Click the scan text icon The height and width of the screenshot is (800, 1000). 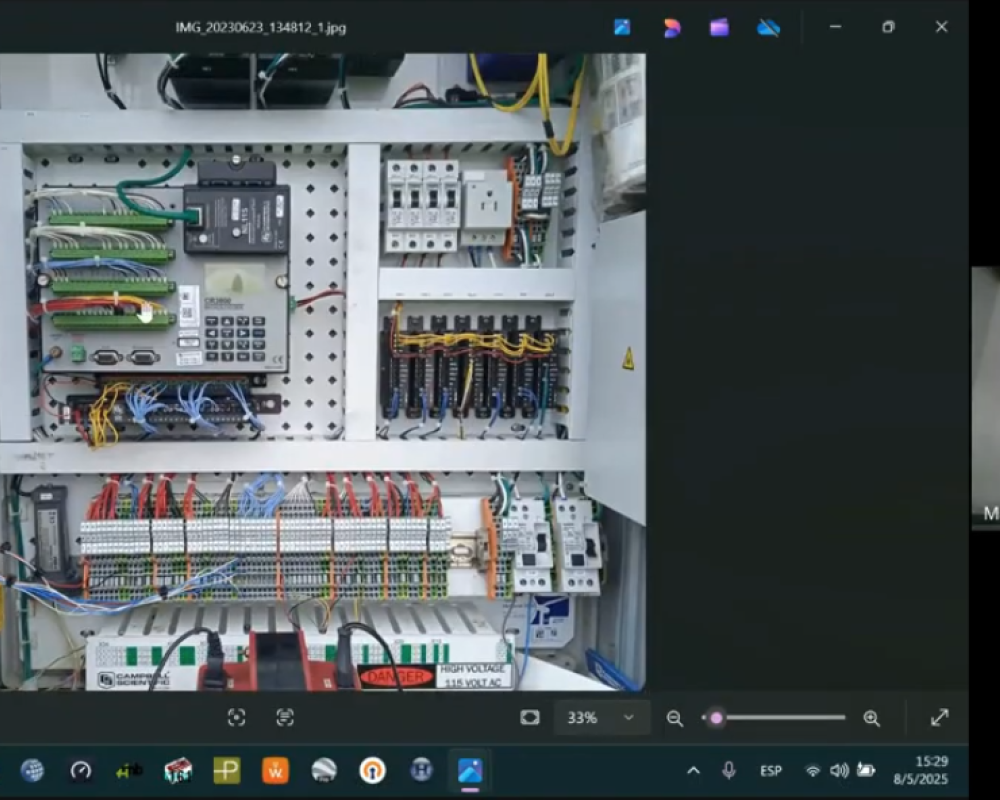[285, 717]
